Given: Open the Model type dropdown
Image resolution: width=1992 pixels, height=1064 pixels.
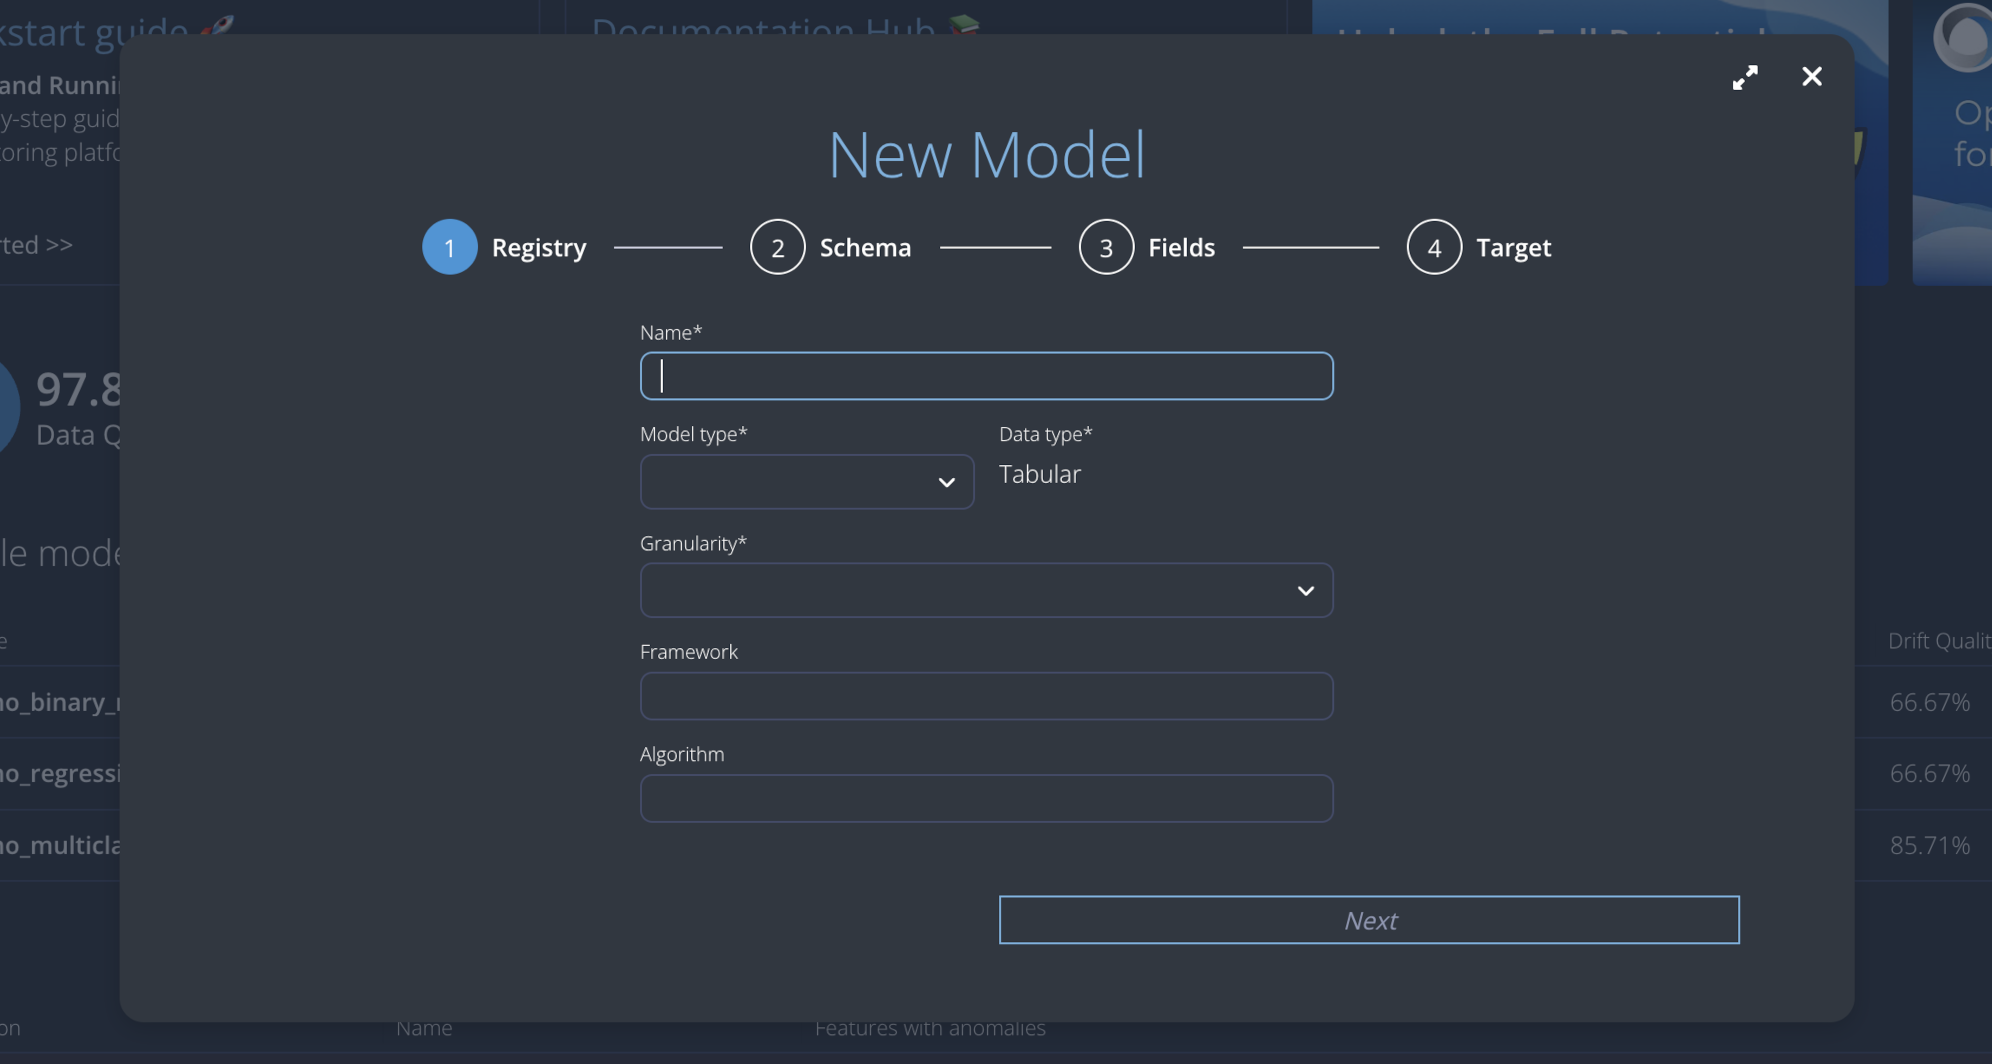Looking at the screenshot, I should click(807, 482).
